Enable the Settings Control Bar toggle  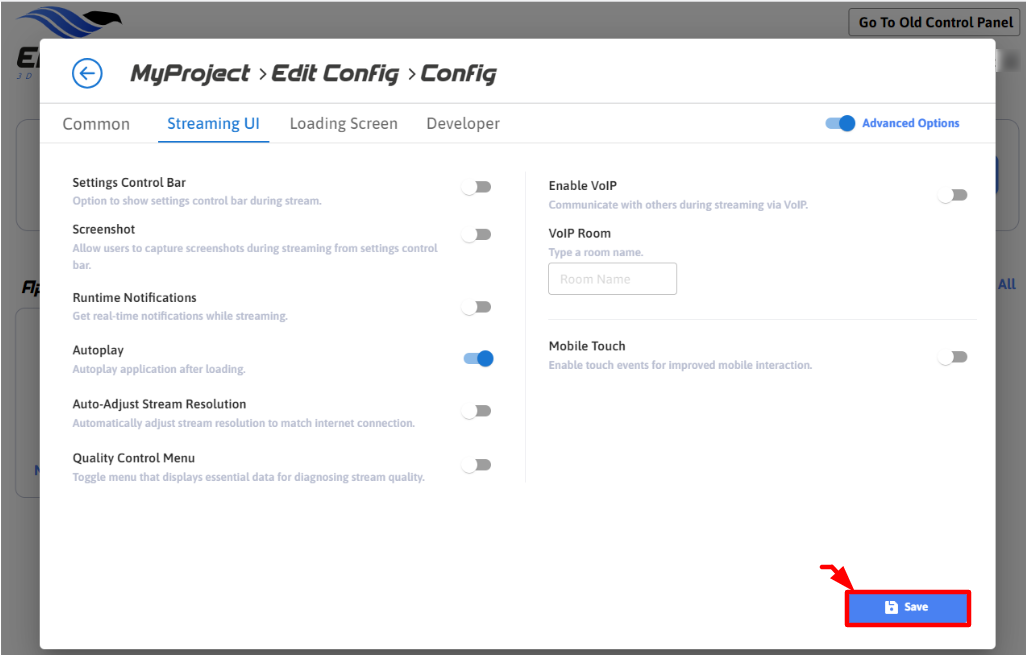[x=477, y=187]
